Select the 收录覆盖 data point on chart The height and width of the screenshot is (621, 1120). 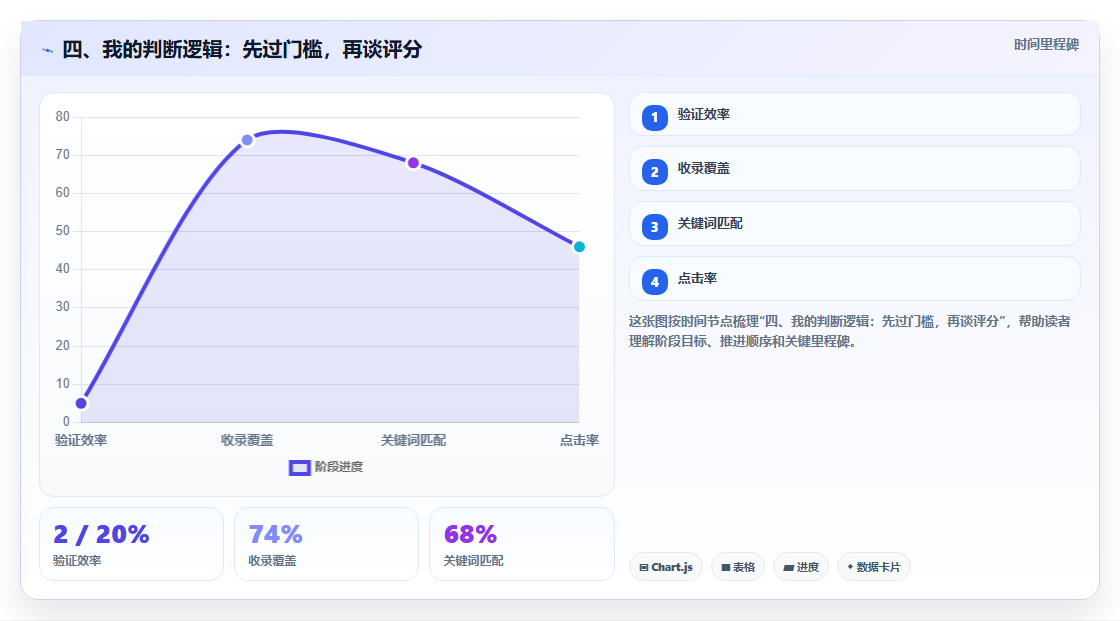(x=247, y=140)
